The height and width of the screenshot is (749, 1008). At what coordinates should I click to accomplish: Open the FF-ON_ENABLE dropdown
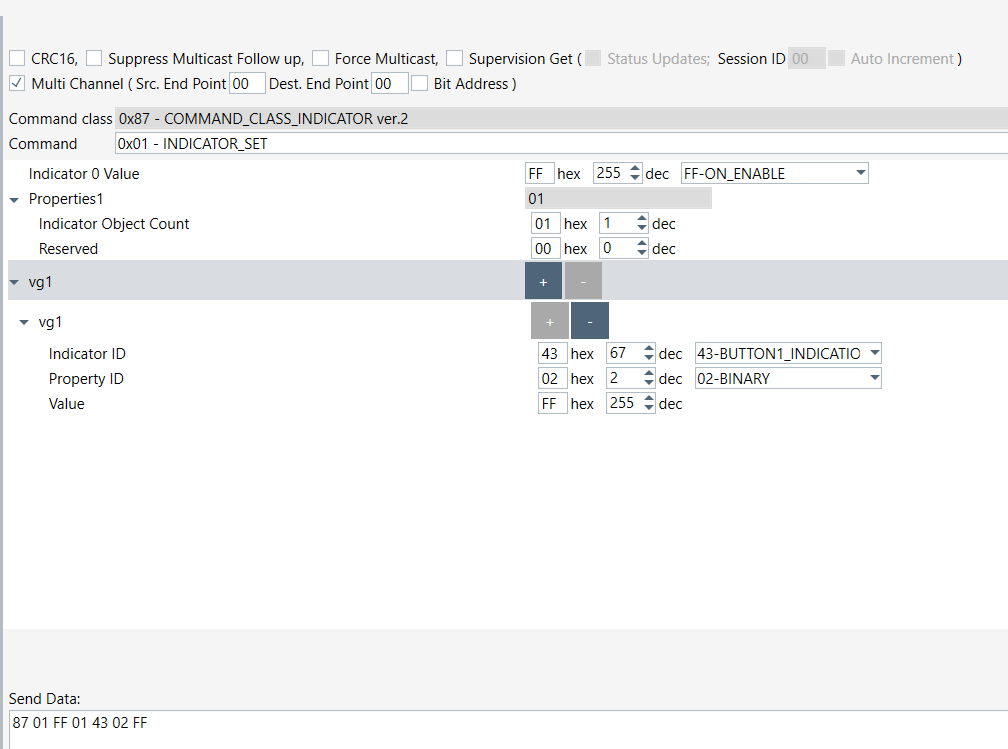tap(860, 173)
